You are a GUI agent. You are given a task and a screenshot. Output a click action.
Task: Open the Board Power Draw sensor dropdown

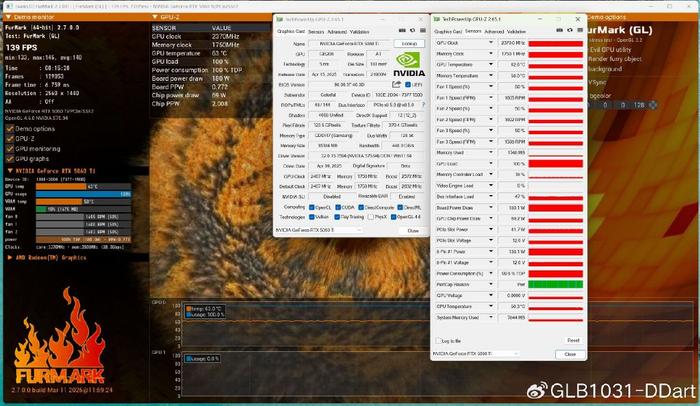point(491,208)
